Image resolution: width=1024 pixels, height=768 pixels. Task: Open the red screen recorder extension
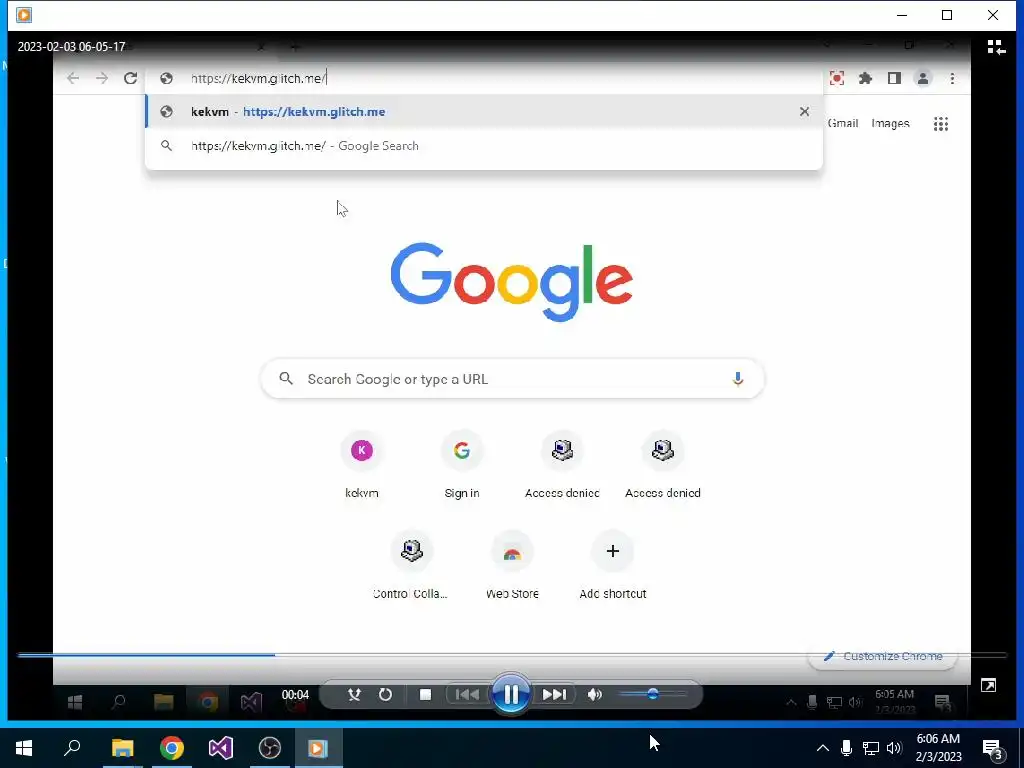(837, 78)
